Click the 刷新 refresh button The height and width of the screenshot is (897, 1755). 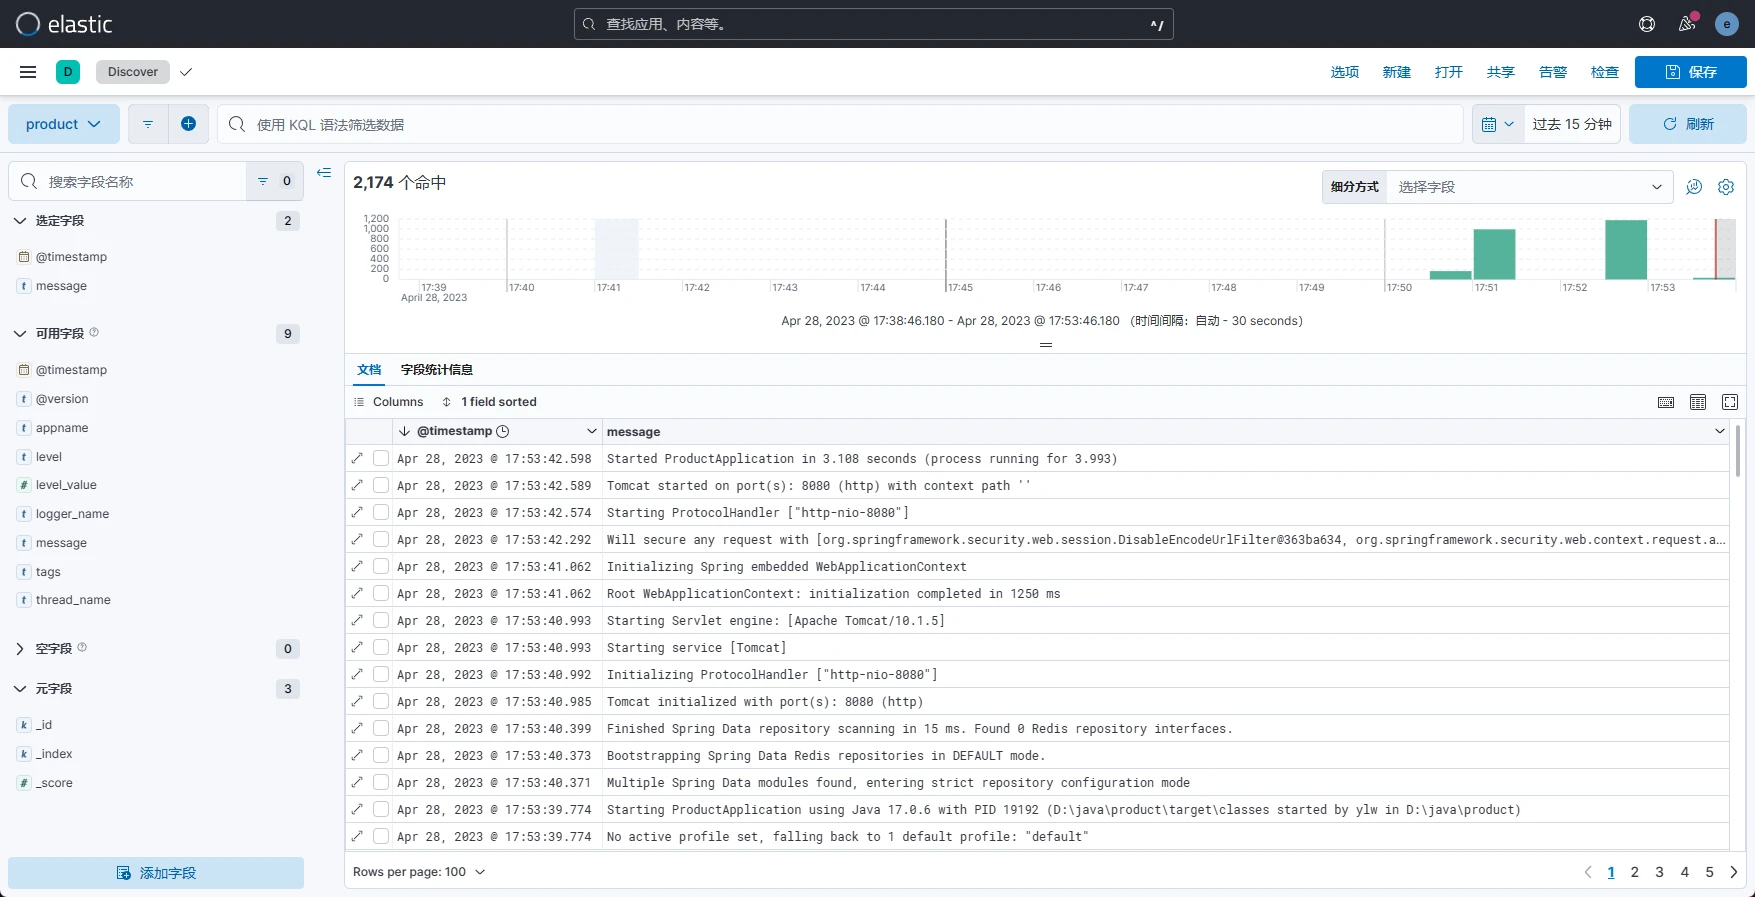click(1688, 124)
